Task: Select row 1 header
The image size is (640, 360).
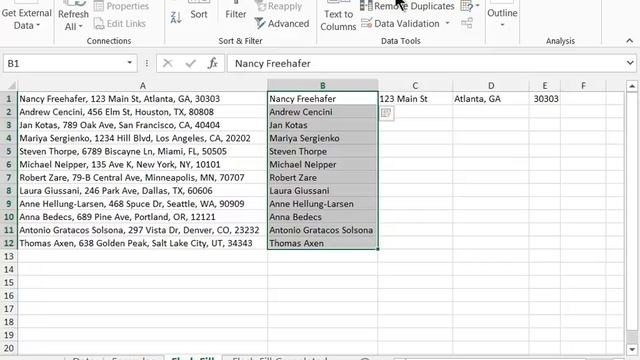Action: coord(9,99)
